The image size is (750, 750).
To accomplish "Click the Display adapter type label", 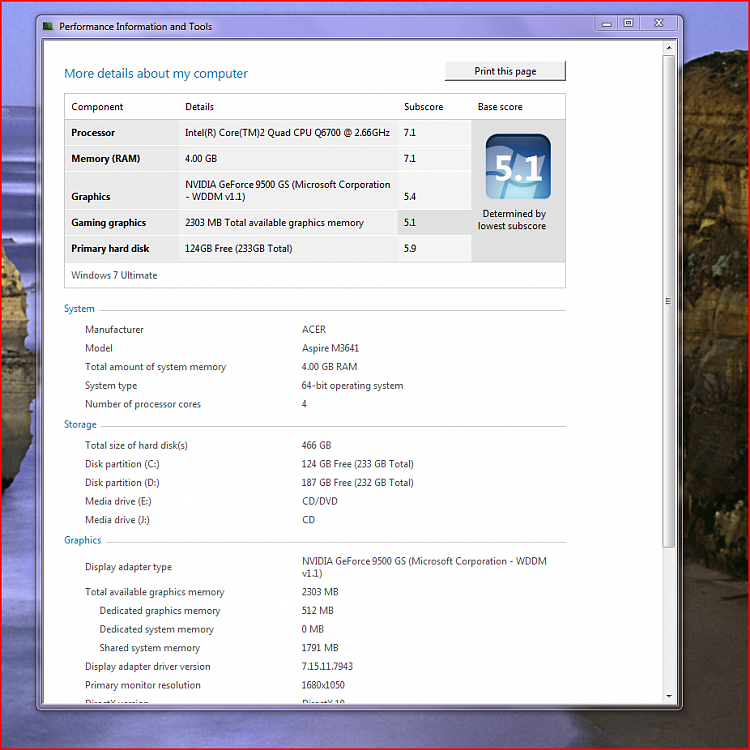I will pyautogui.click(x=128, y=567).
